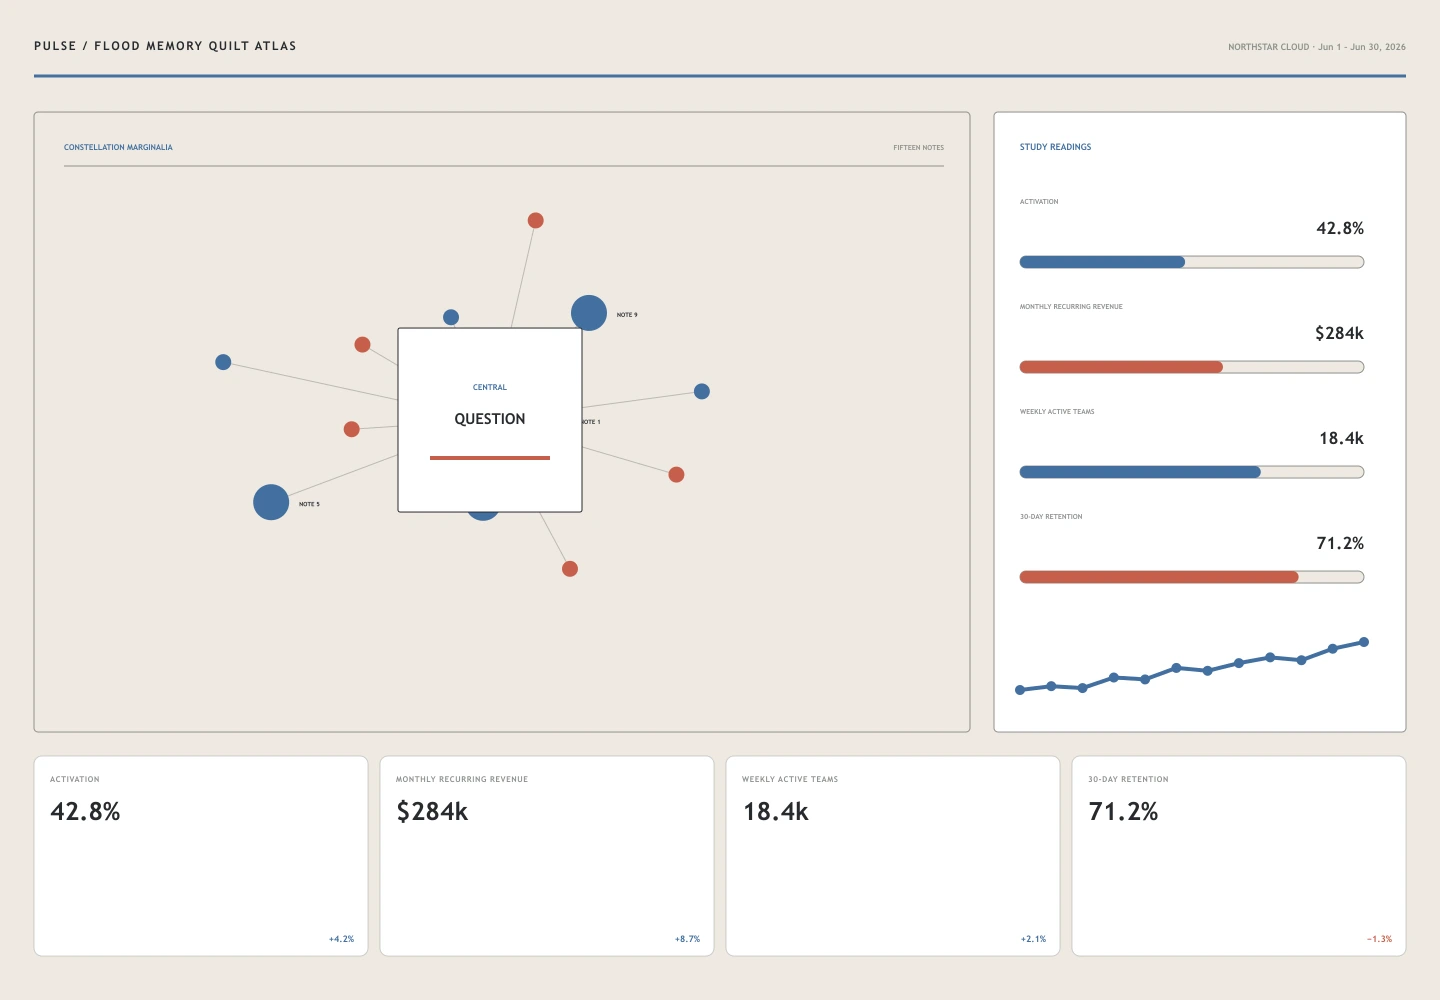Click the Monthly Recurring Revenue progress bar
The height and width of the screenshot is (1000, 1440).
point(1192,367)
